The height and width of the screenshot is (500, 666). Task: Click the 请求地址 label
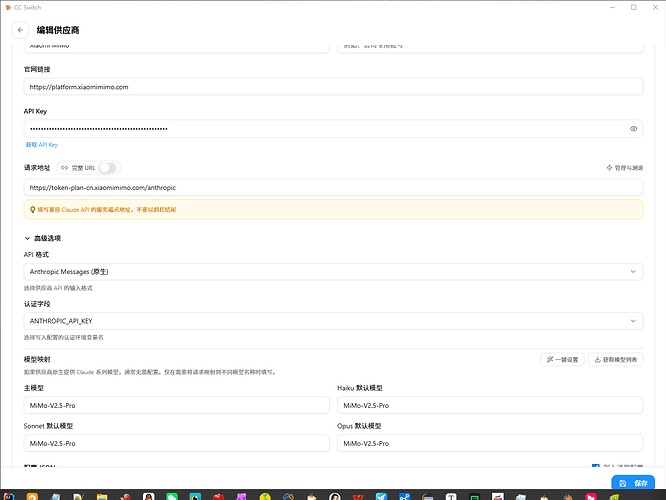coord(37,168)
